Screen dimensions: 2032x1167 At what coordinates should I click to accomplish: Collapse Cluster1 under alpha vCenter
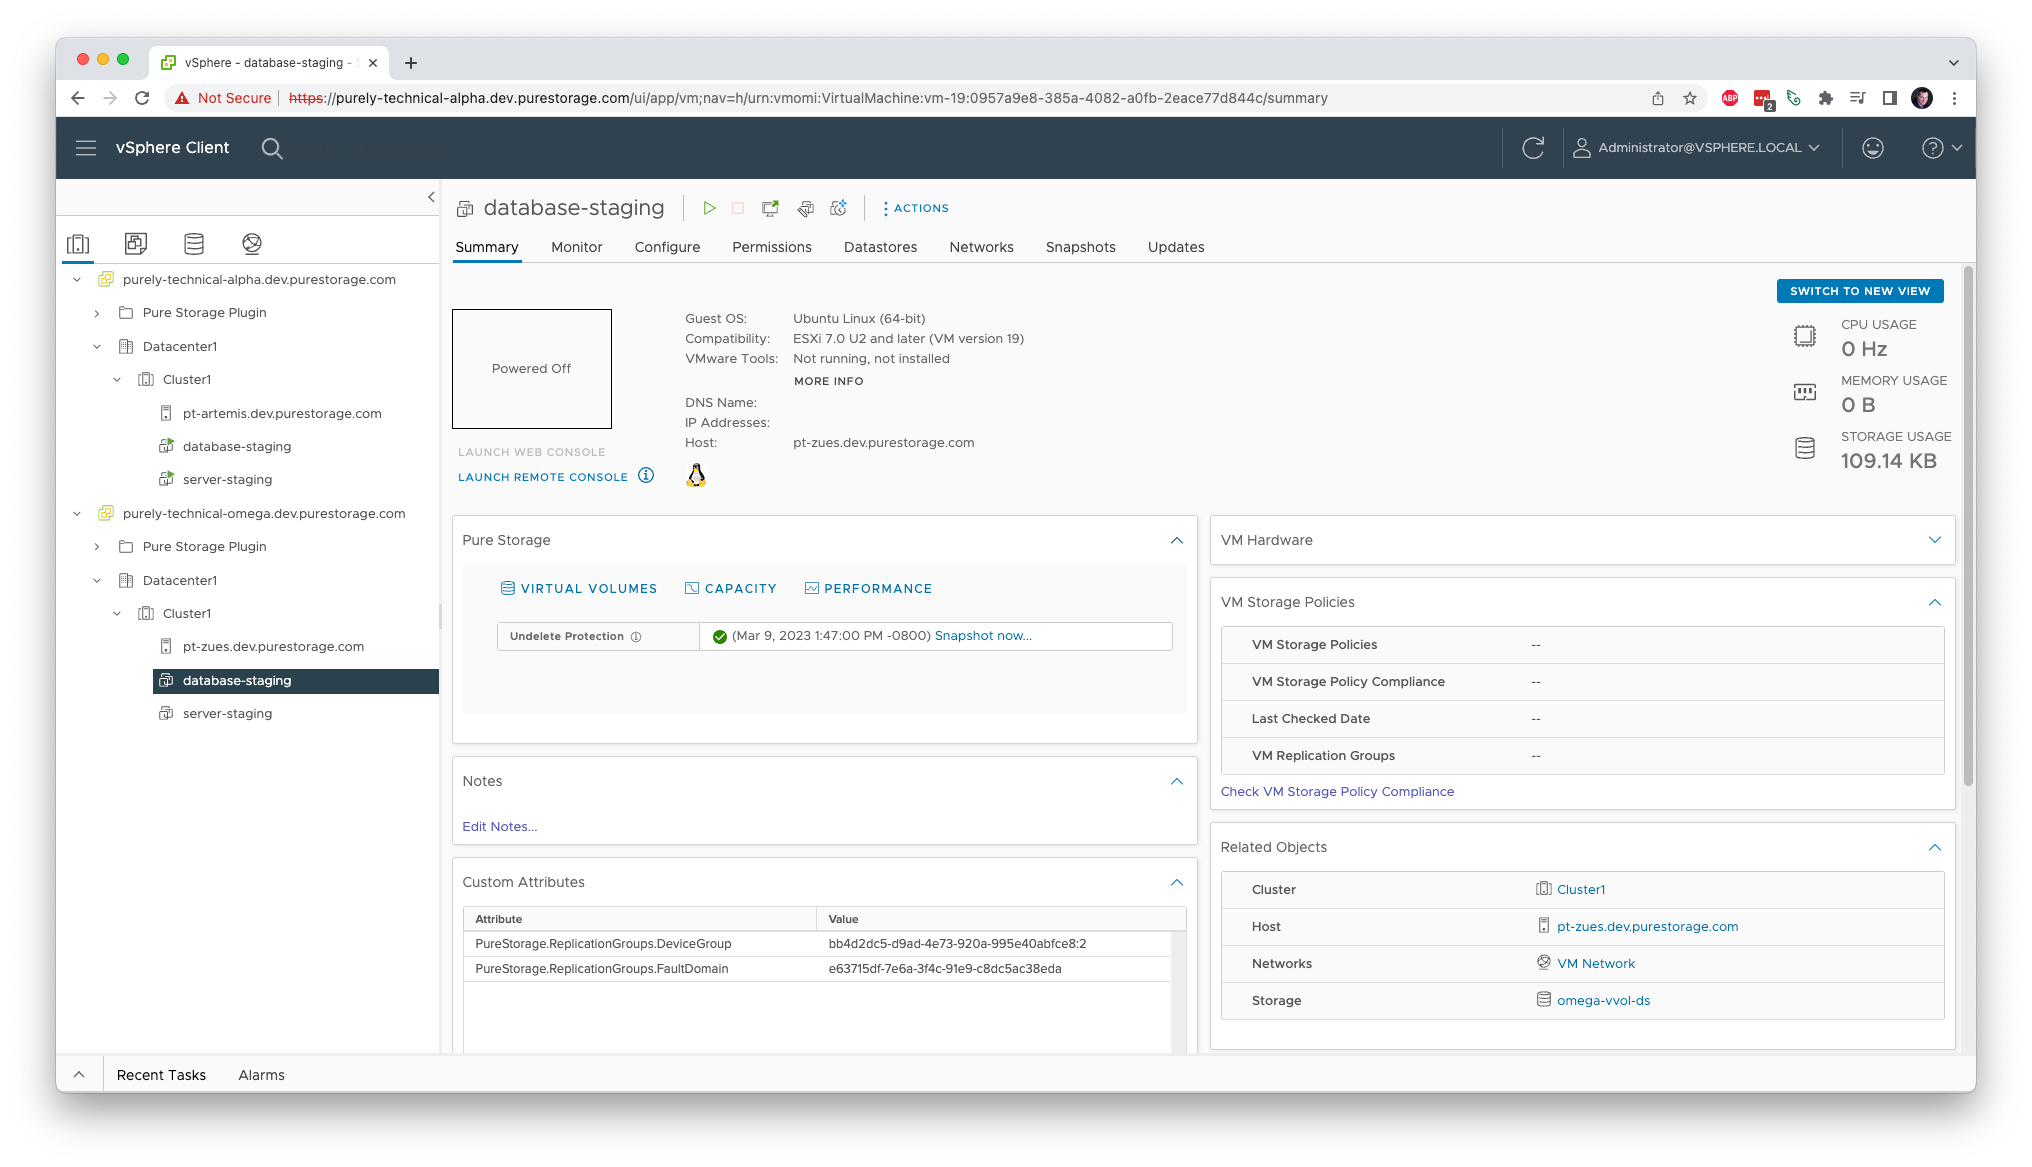[x=117, y=380]
